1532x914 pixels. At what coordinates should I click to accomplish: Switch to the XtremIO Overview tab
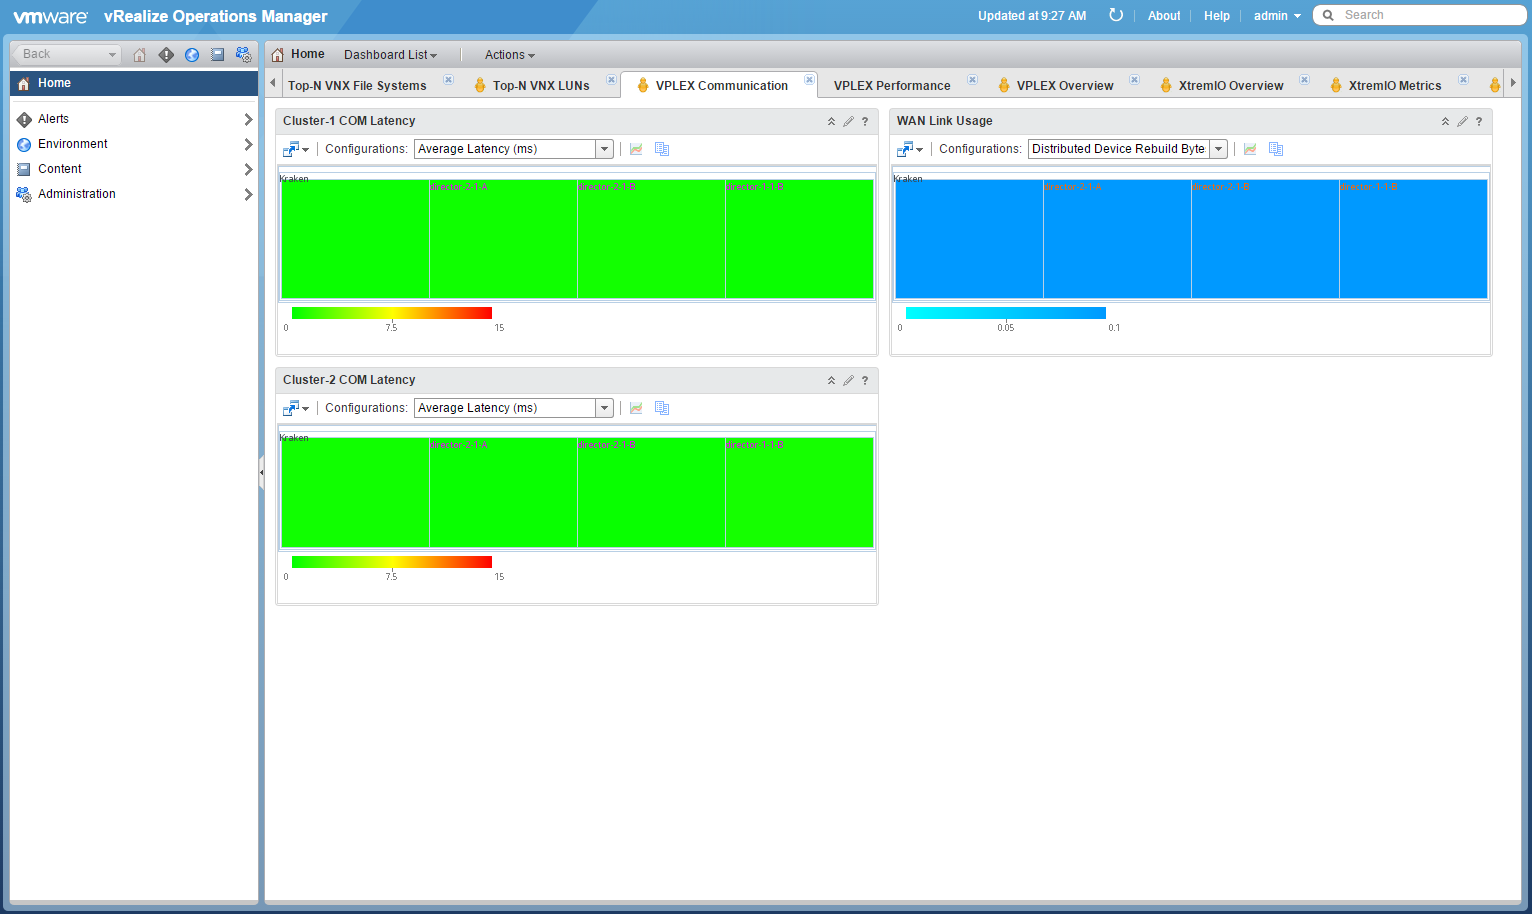tap(1231, 86)
